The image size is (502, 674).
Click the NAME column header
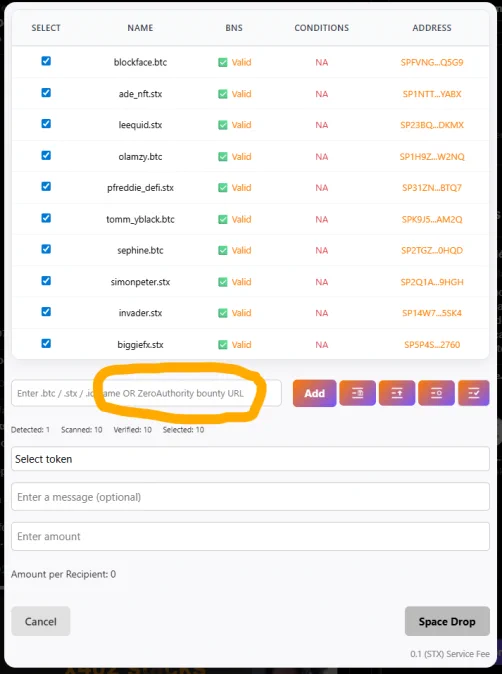tap(140, 28)
